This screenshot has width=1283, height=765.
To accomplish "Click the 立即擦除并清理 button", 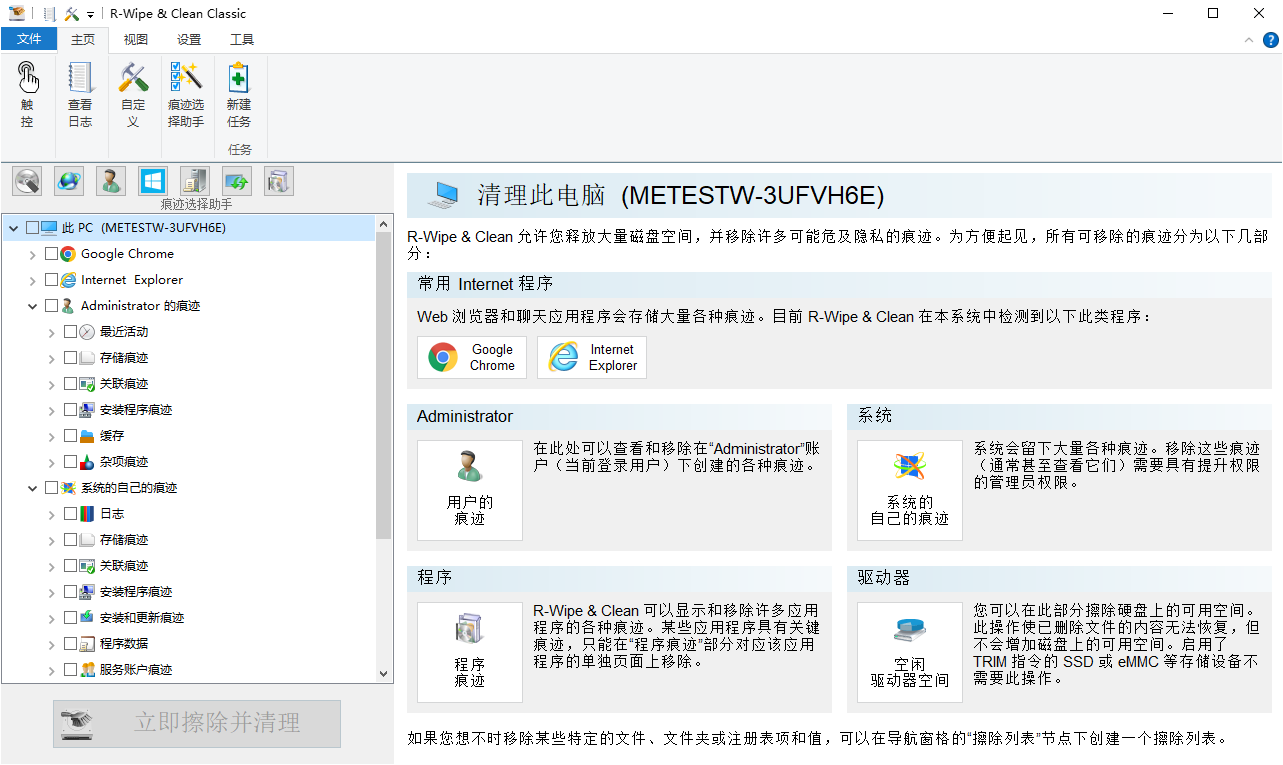I will [x=197, y=723].
